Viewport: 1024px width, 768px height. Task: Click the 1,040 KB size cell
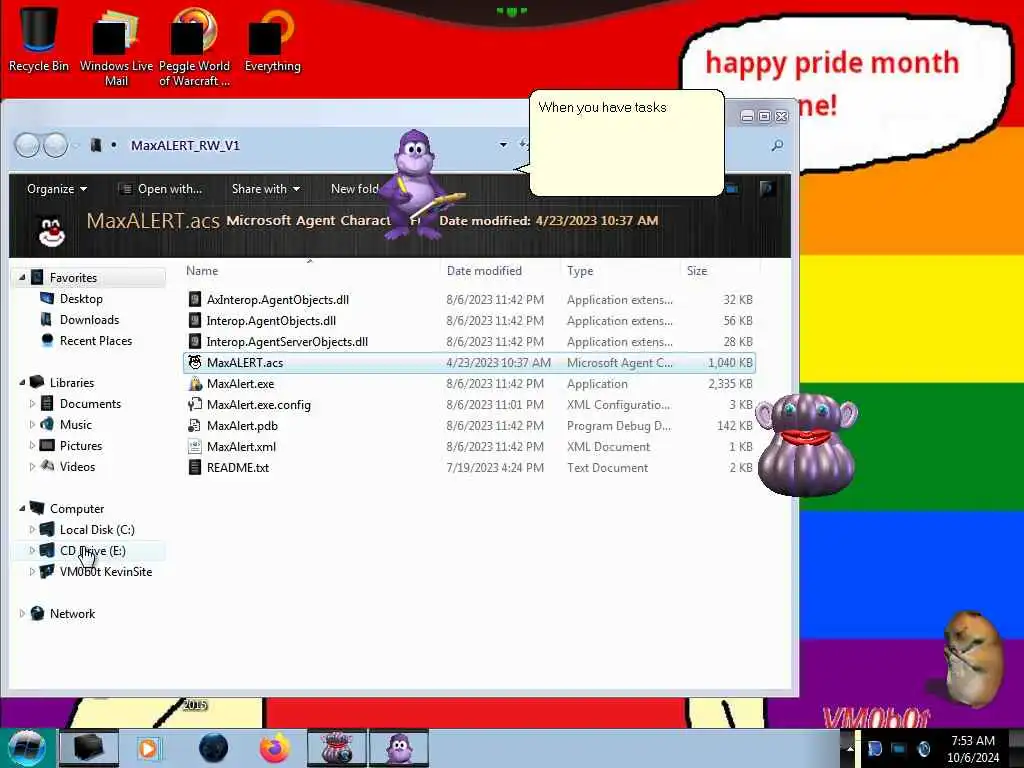730,362
